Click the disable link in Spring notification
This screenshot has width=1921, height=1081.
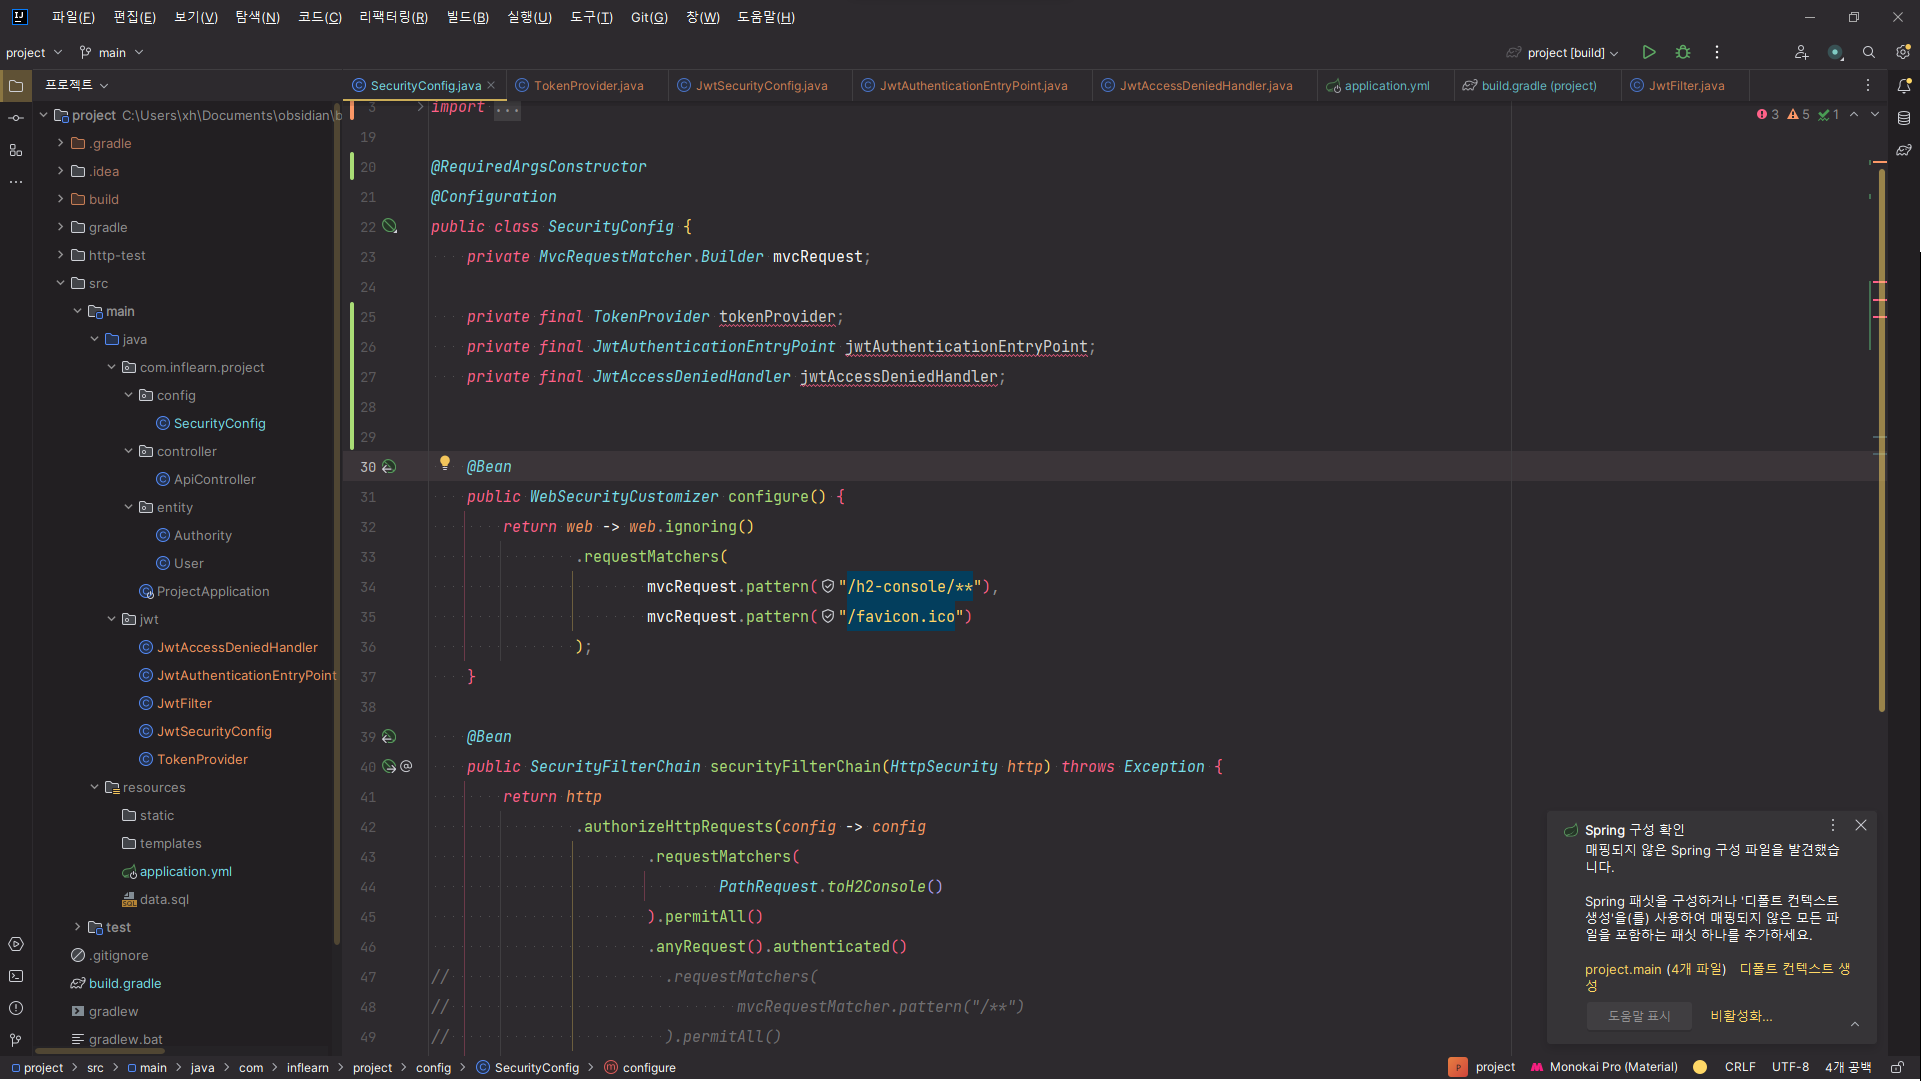pos(1741,1016)
